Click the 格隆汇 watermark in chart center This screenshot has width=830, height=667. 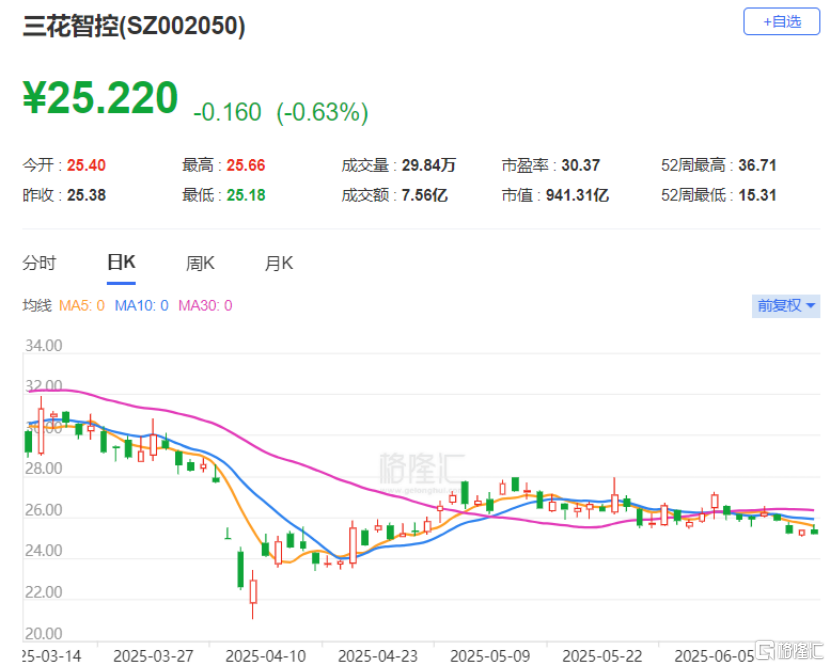click(x=422, y=469)
